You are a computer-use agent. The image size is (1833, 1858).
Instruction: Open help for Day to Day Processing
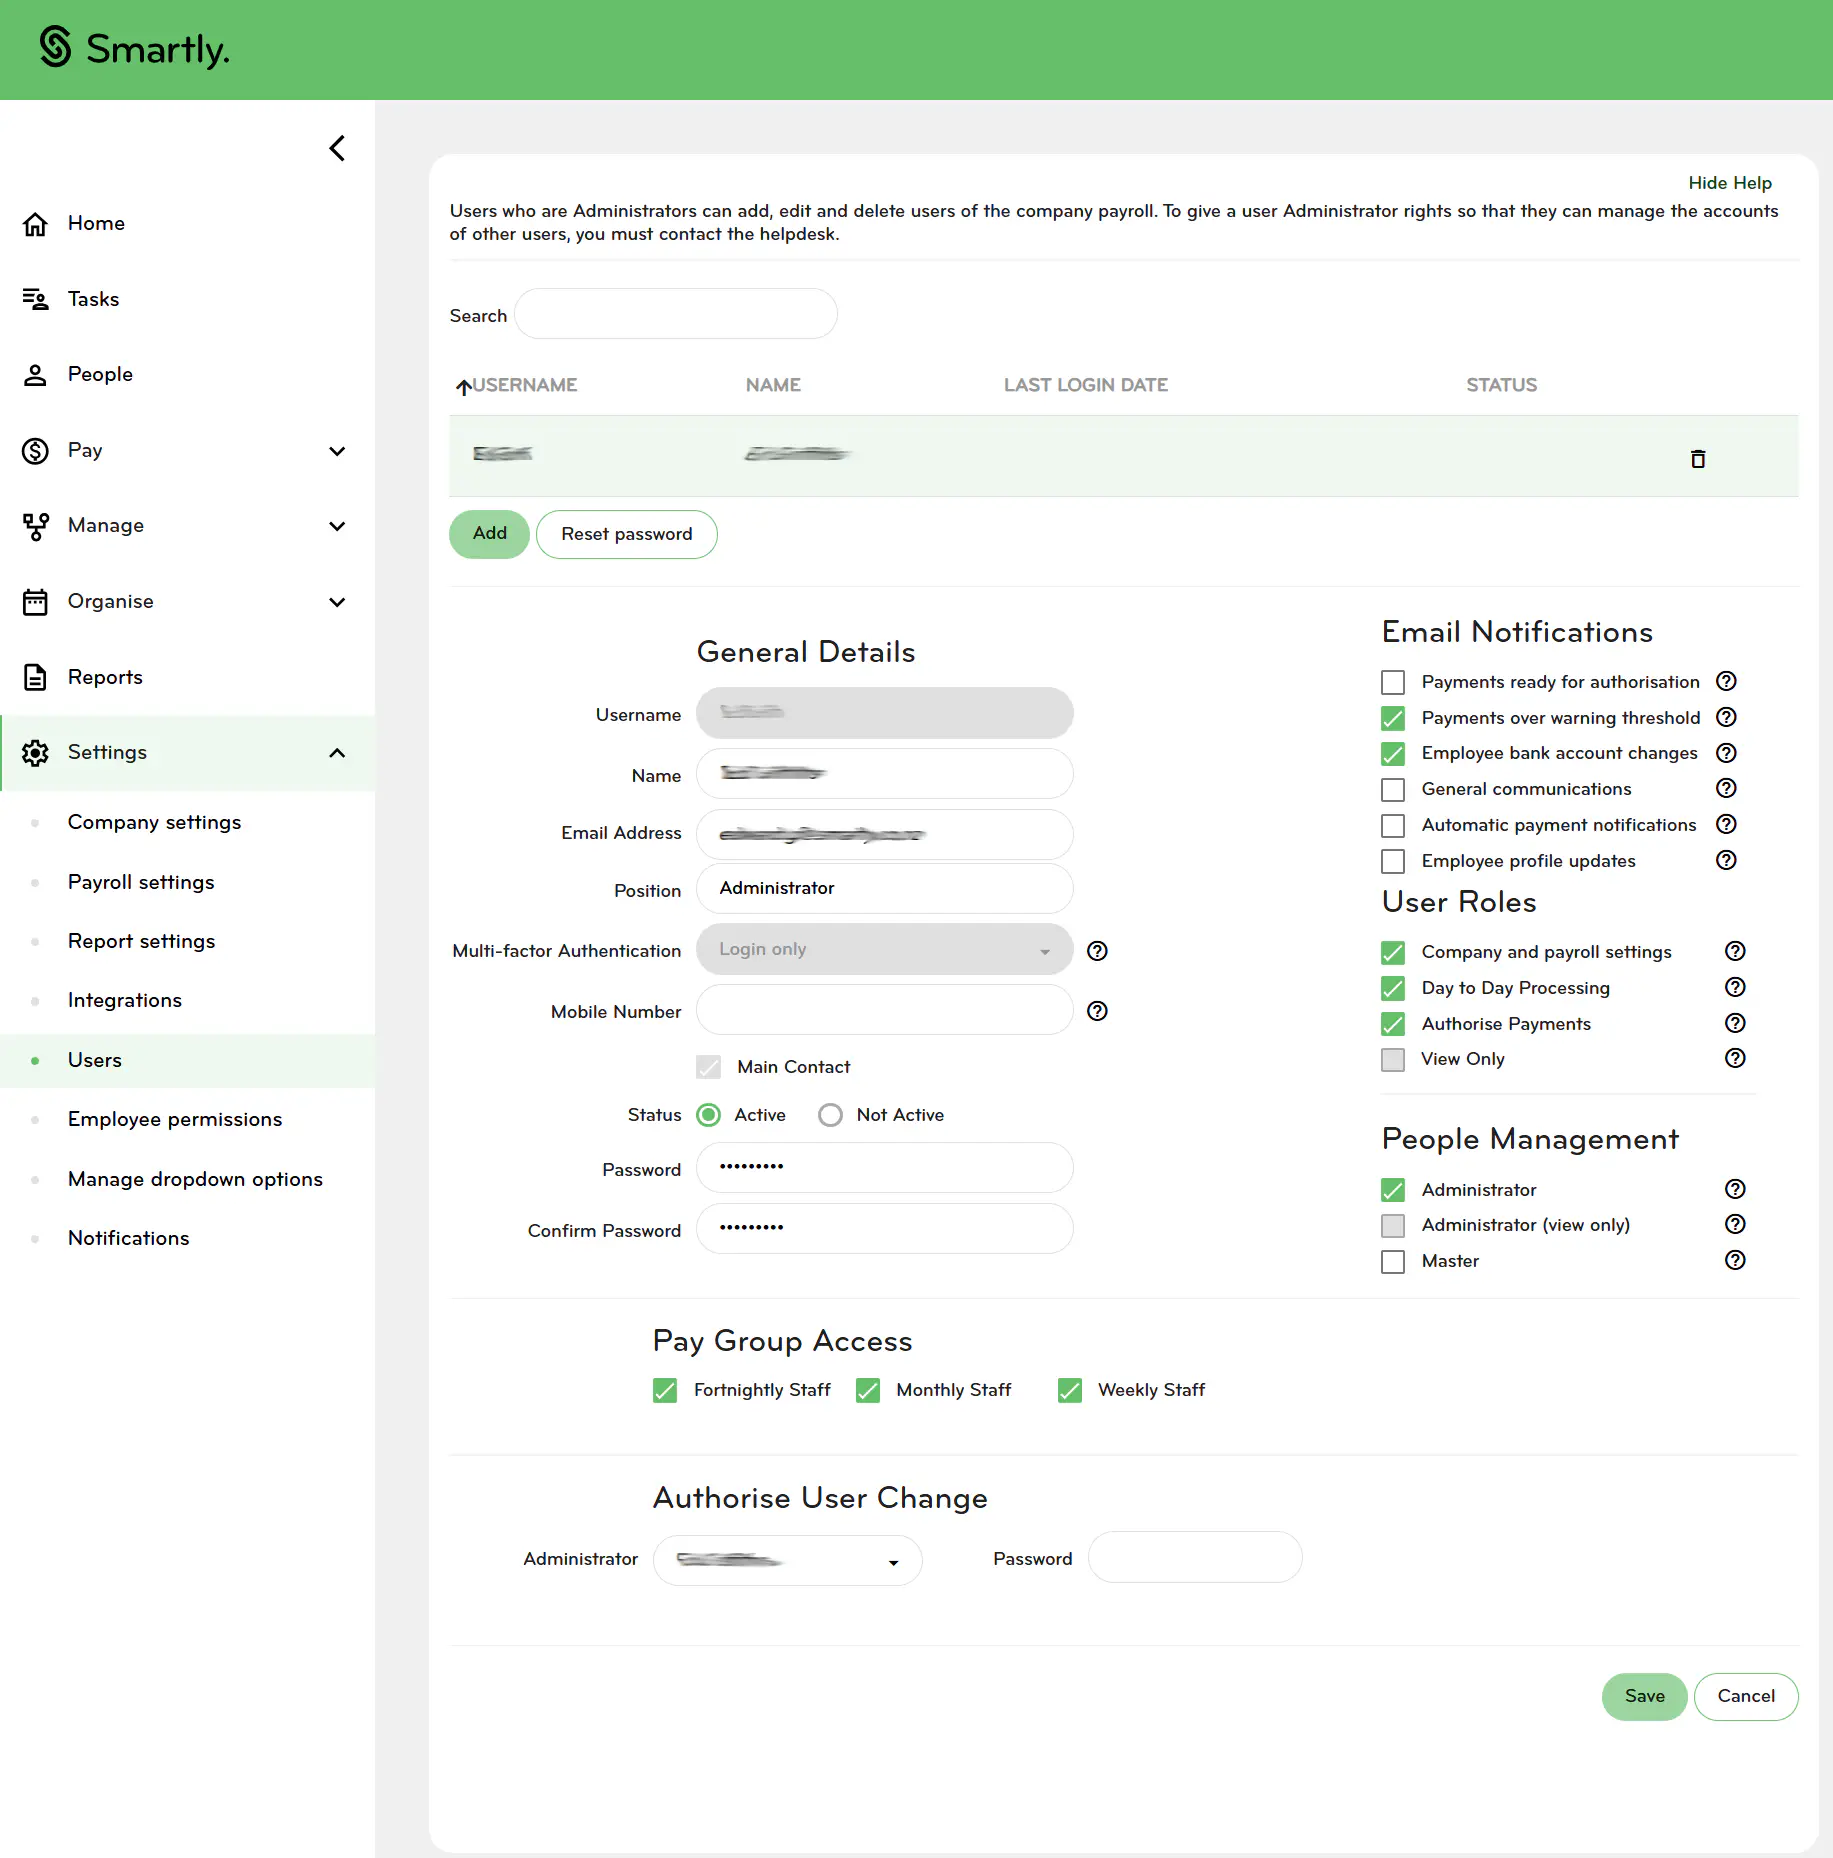(x=1735, y=987)
